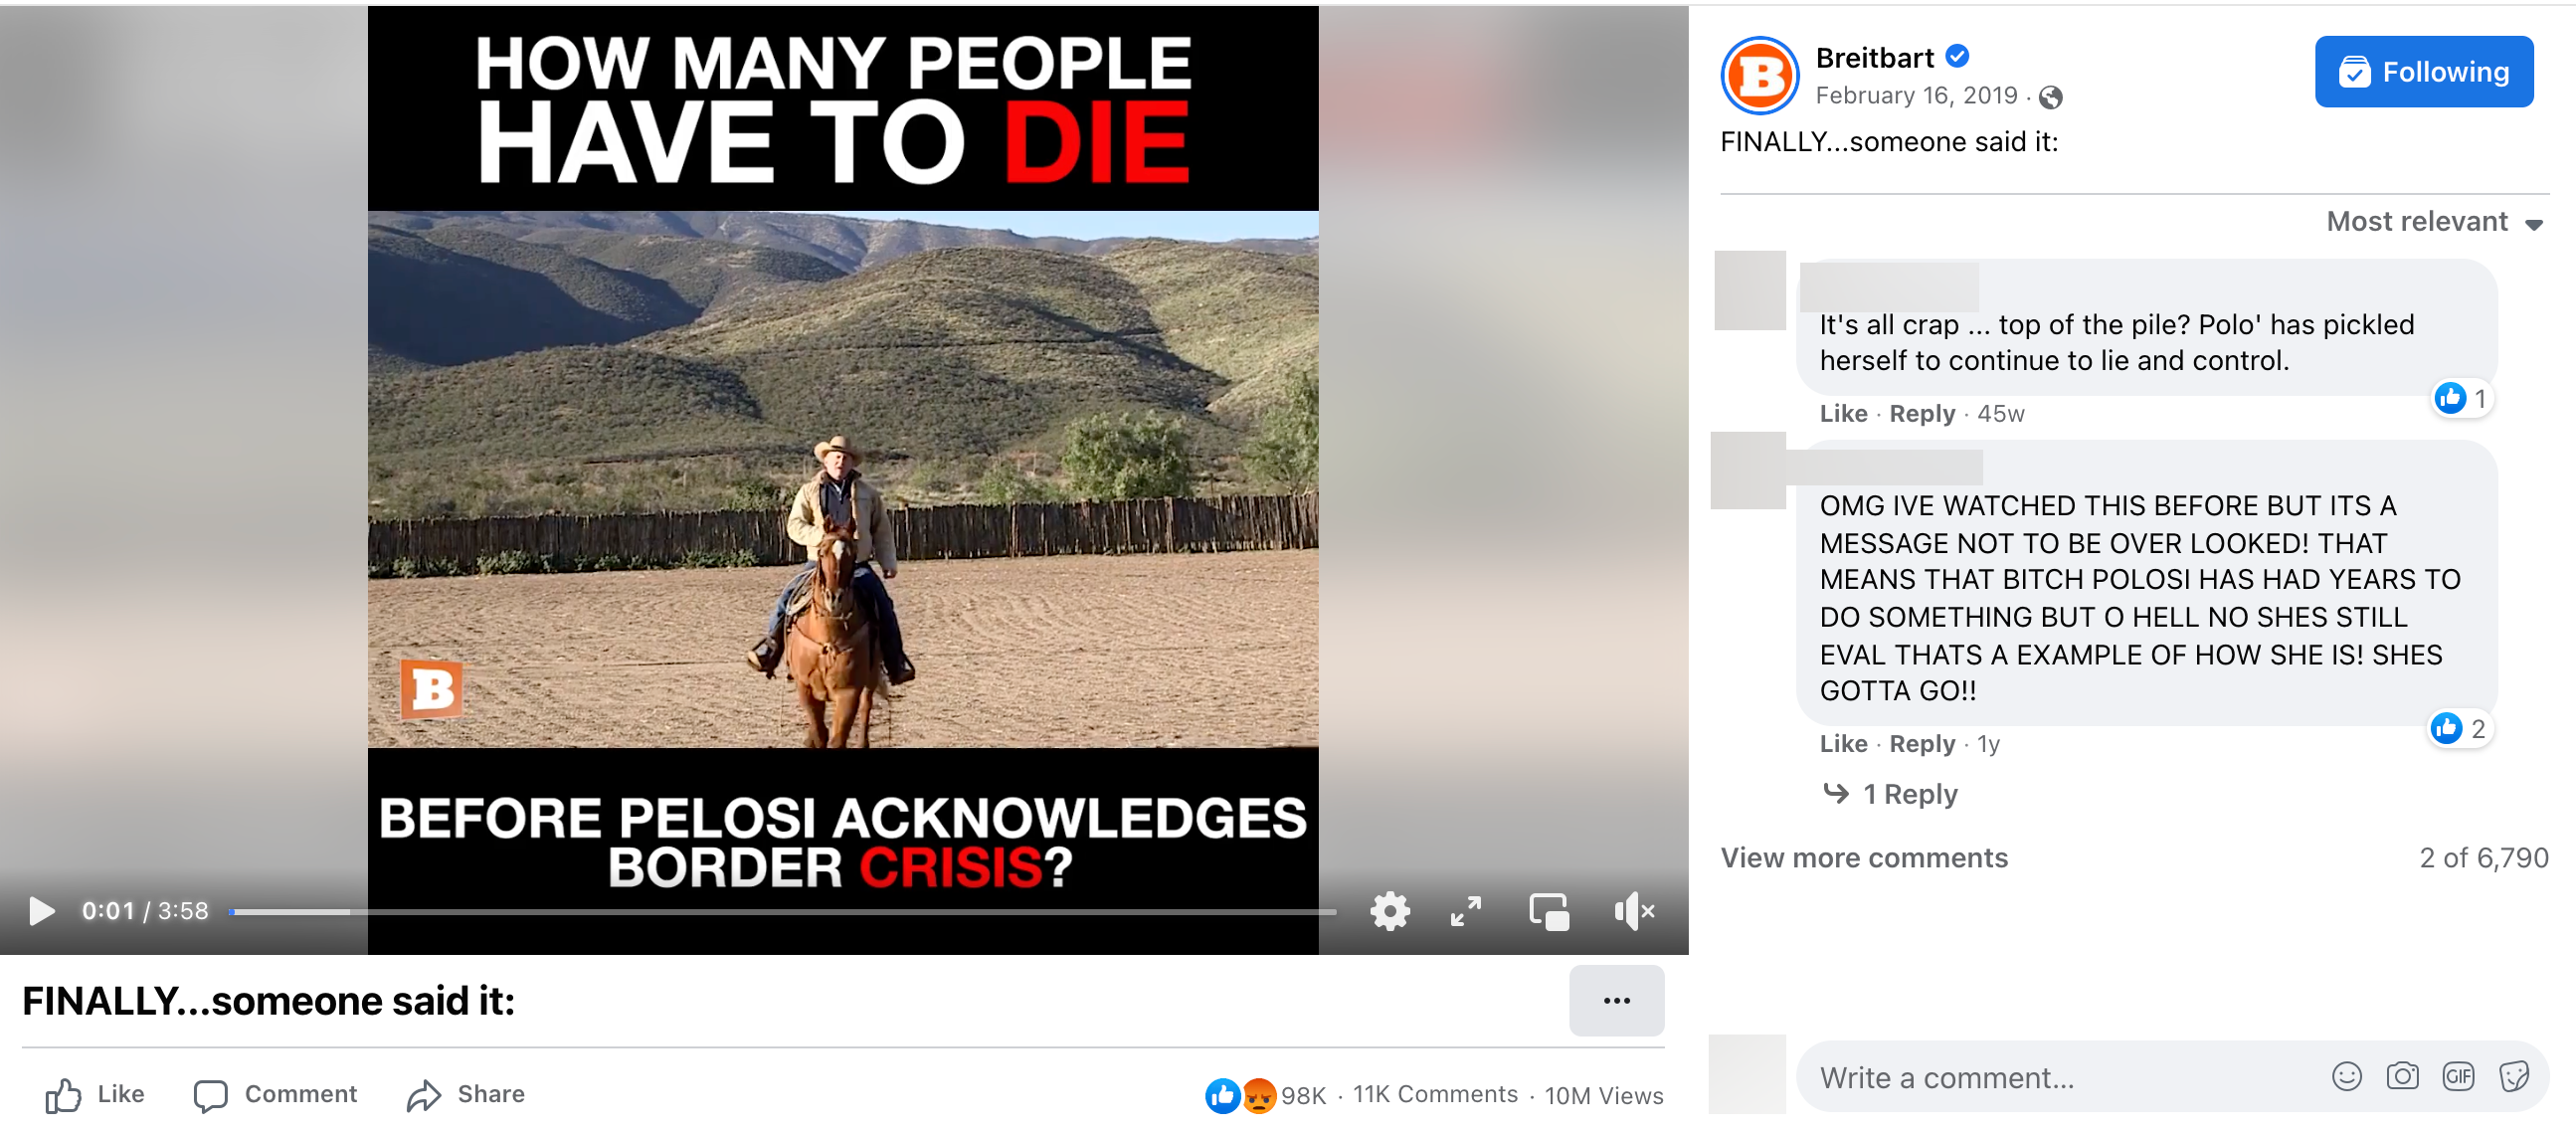This screenshot has height=1132, width=2576.
Task: Seek on the video progress bar
Action: tap(782, 912)
